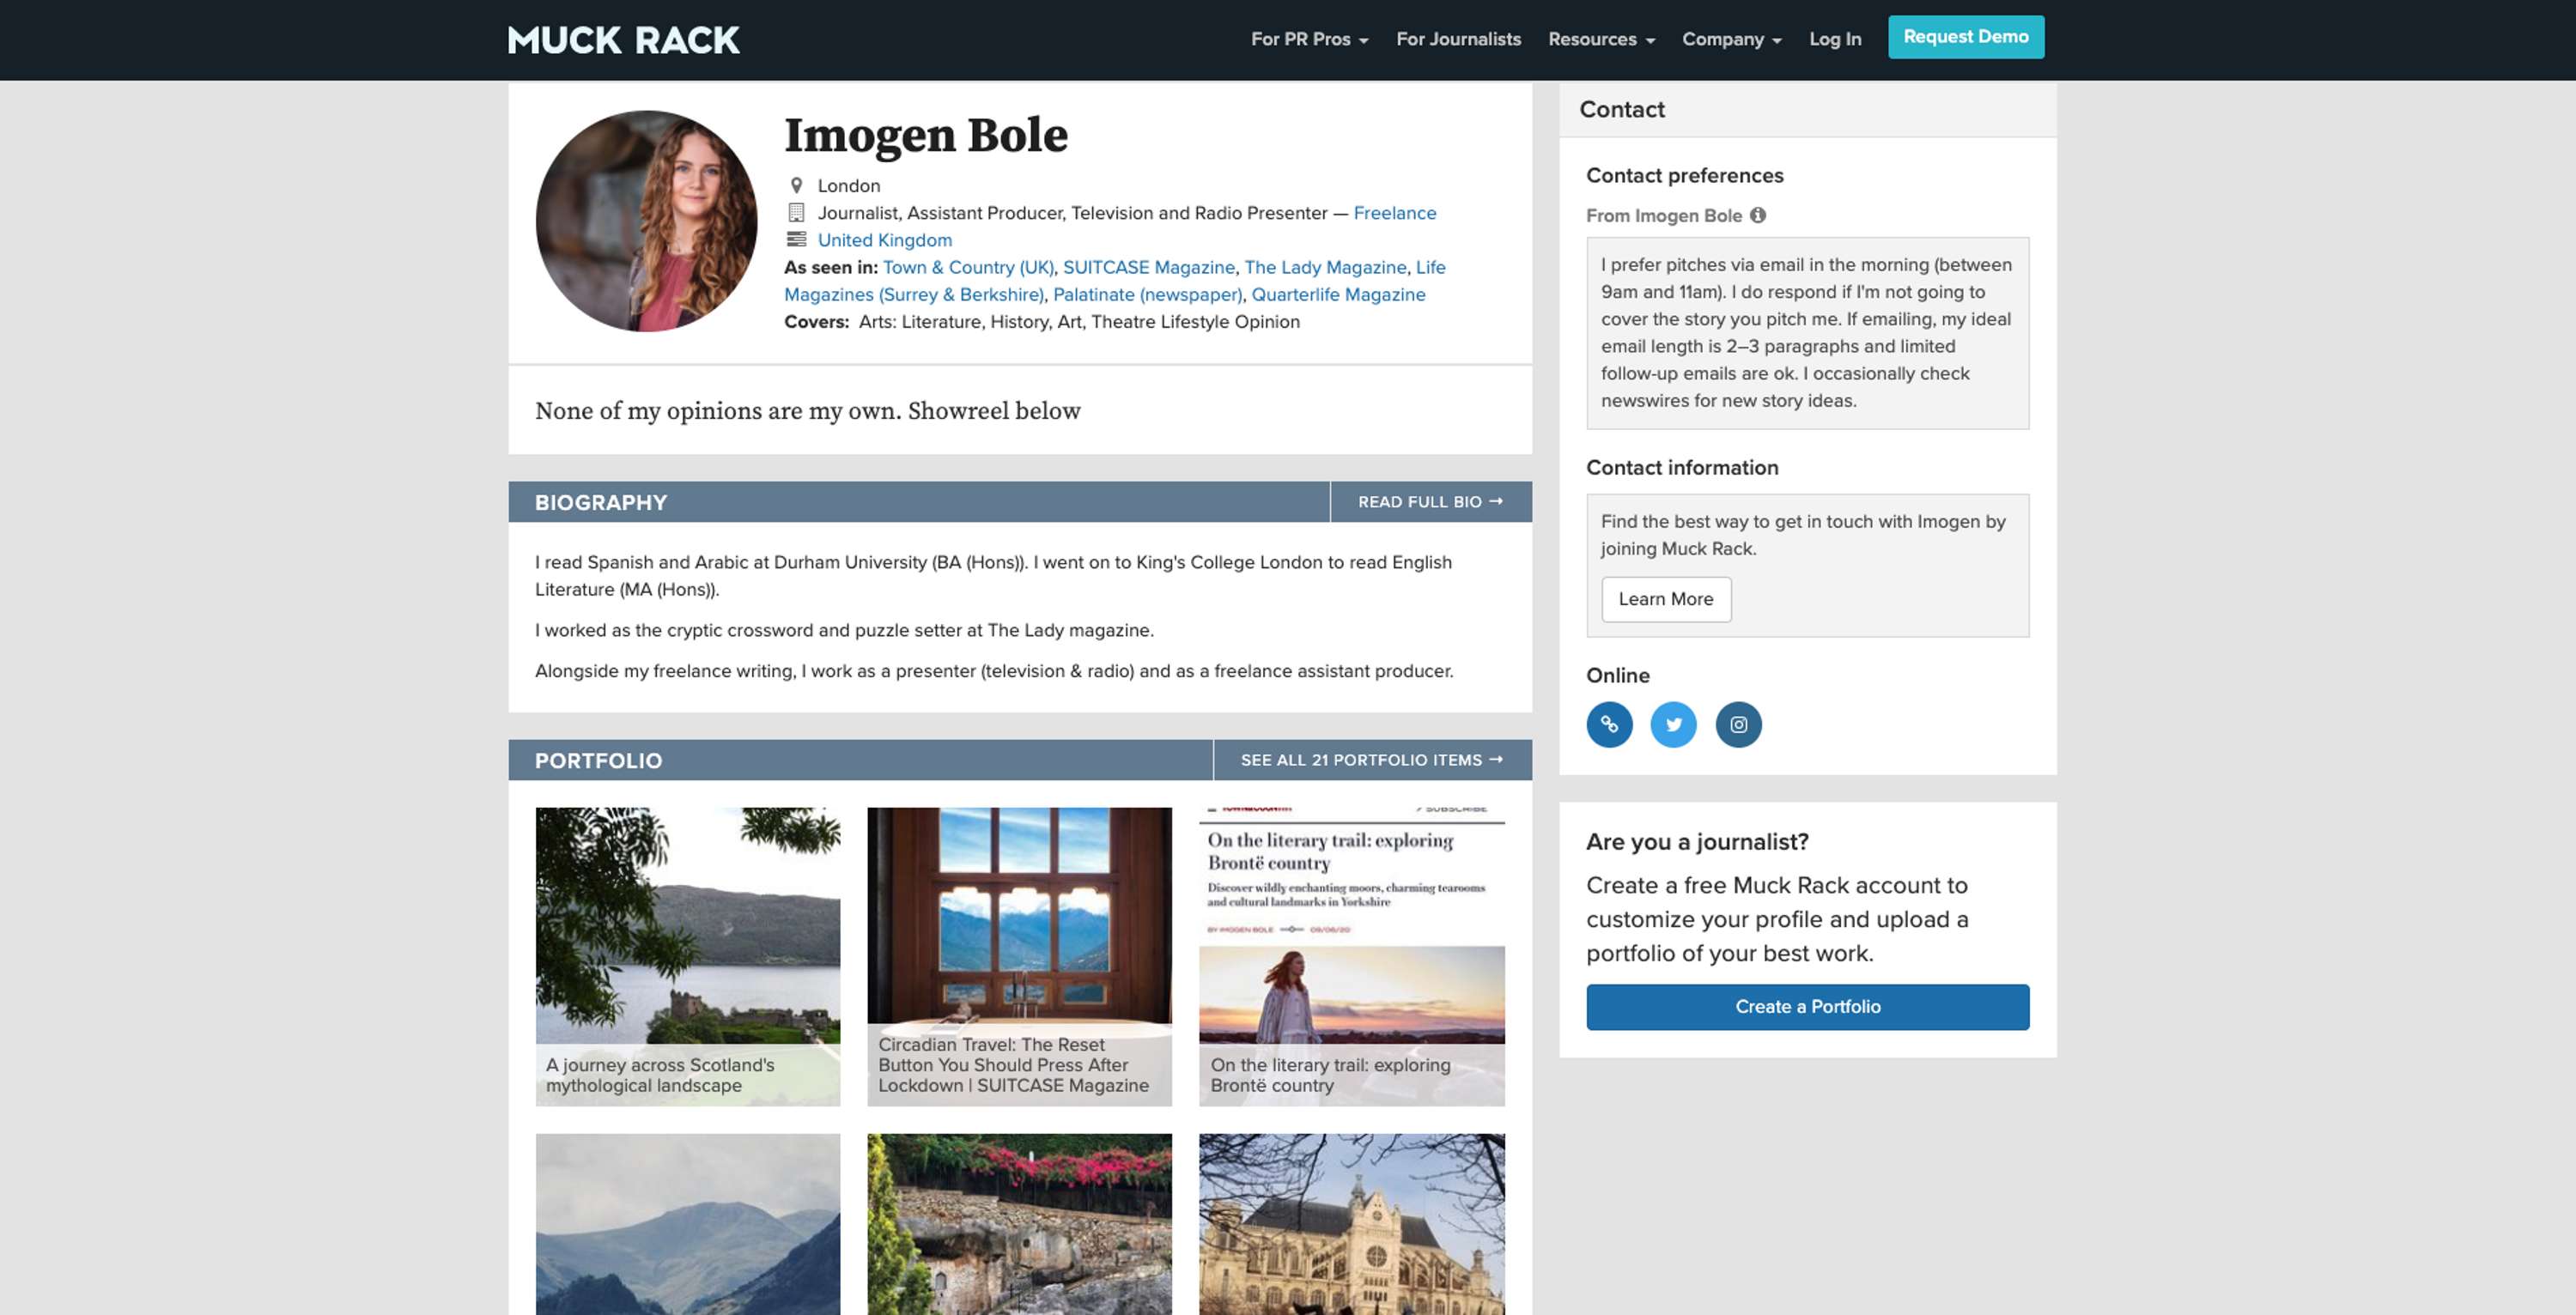This screenshot has height=1315, width=2576.
Task: Click the building icon beside the job title
Action: (796, 213)
